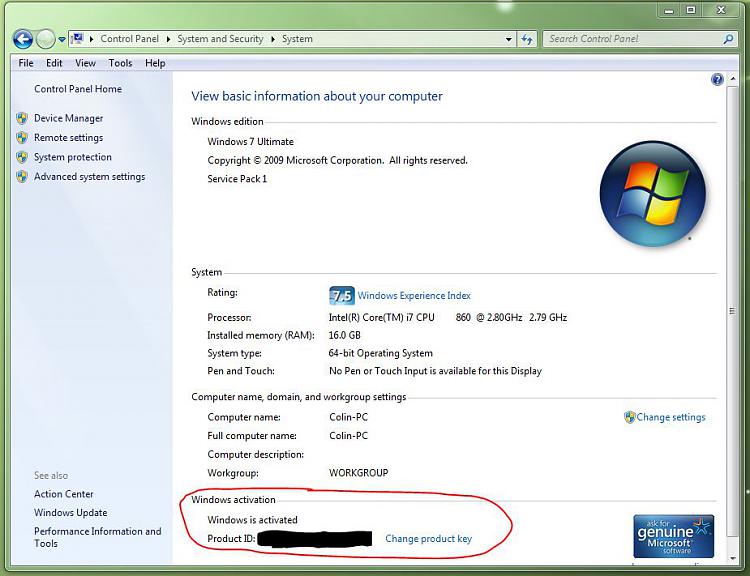The image size is (750, 576).
Task: Click scrollbar up arrow
Action: point(733,78)
